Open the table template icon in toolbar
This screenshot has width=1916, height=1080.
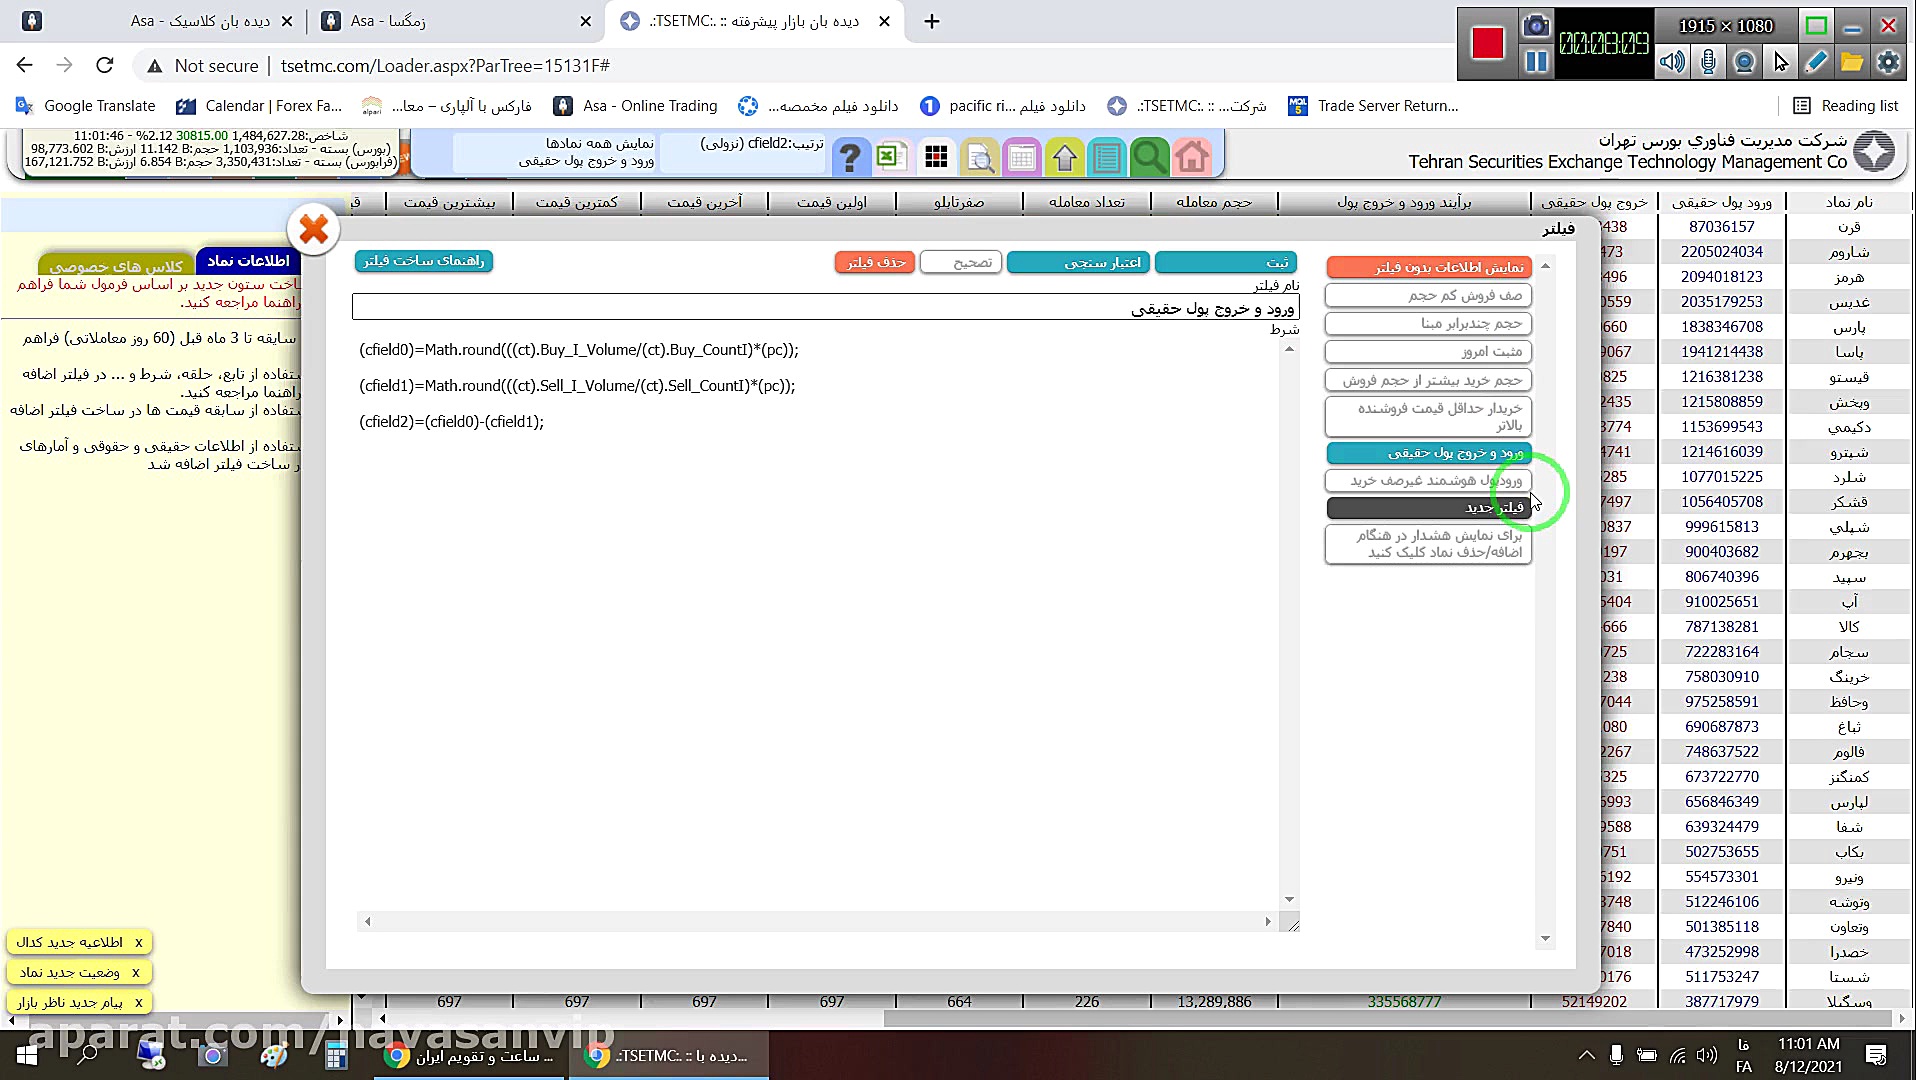coord(1022,157)
